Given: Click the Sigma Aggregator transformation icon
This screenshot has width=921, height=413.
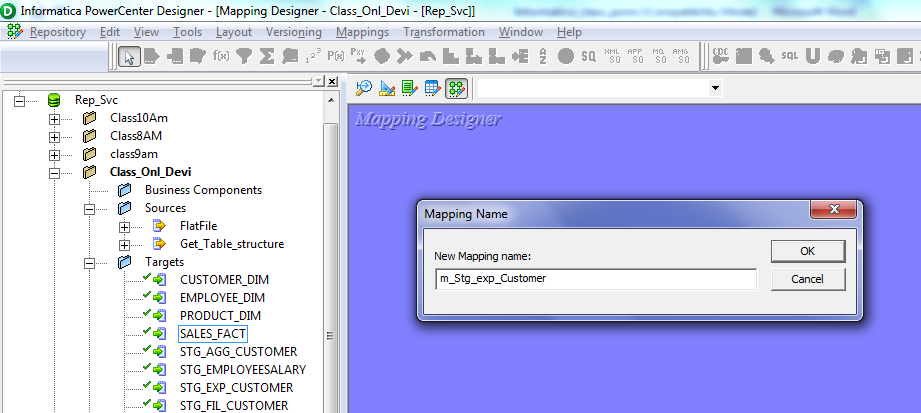Looking at the screenshot, I should 267,56.
